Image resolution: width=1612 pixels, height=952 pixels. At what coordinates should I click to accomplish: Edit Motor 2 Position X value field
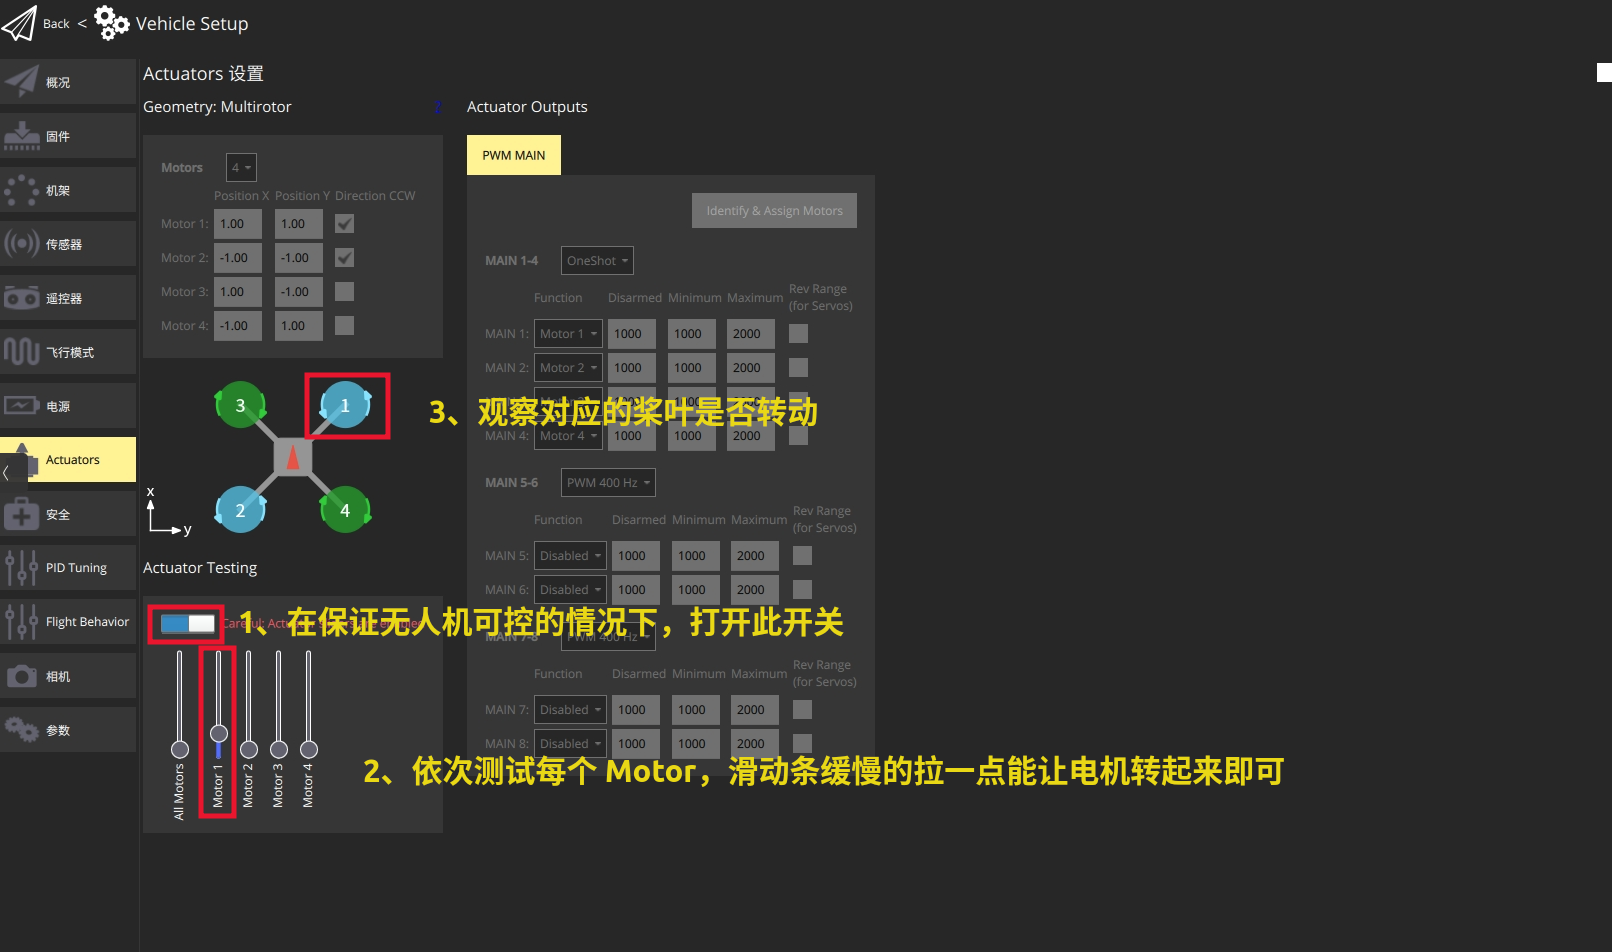pyautogui.click(x=237, y=257)
